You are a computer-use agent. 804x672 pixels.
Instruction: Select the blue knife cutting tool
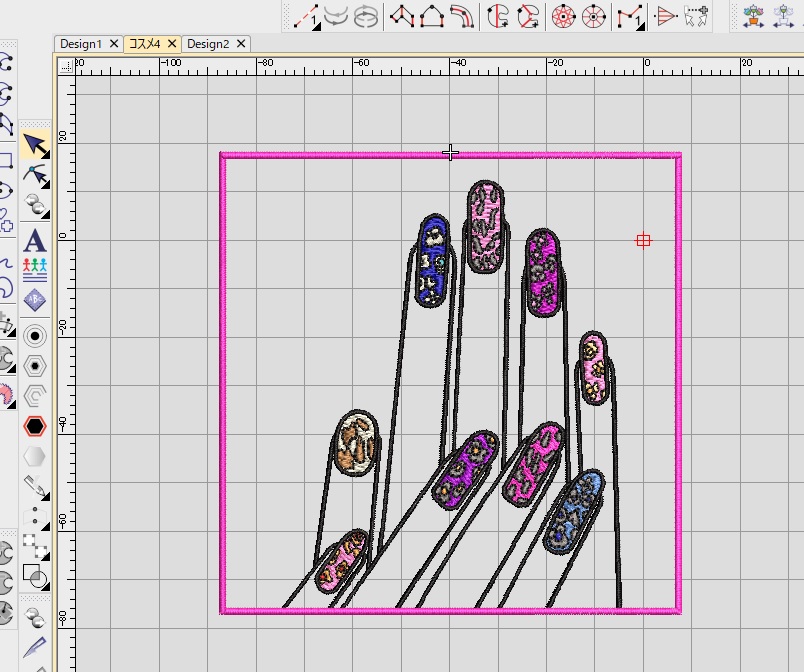point(35,648)
